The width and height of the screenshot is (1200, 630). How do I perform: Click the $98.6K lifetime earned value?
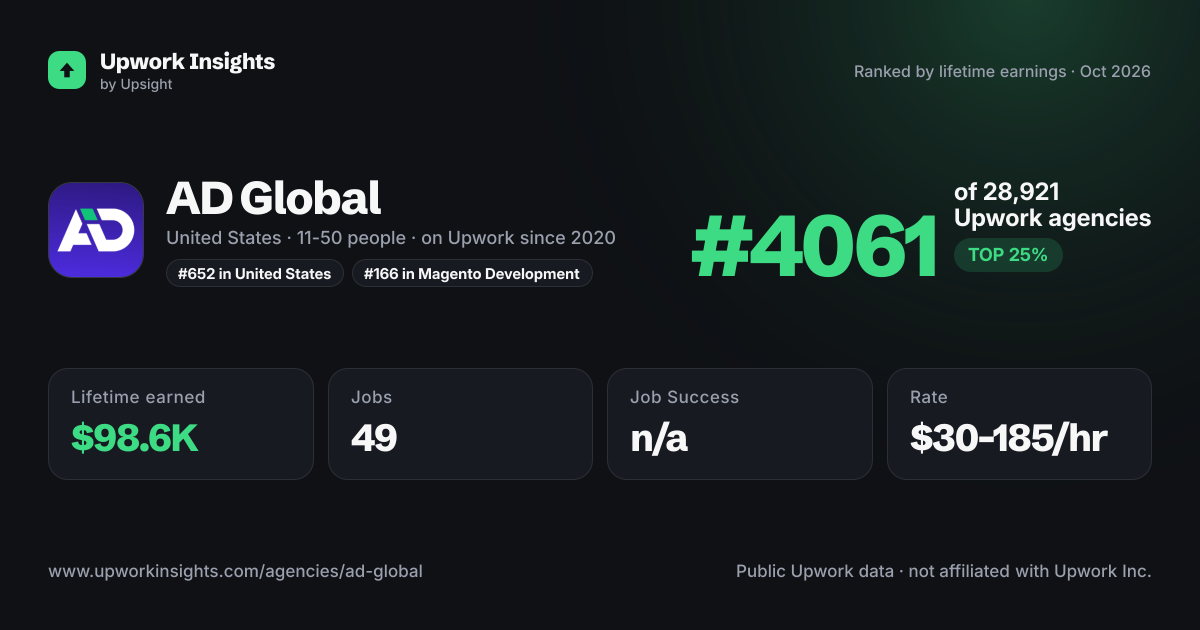(135, 438)
